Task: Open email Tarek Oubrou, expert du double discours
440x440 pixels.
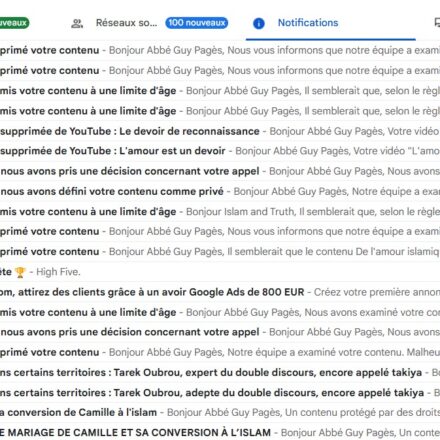Action: tap(220, 372)
